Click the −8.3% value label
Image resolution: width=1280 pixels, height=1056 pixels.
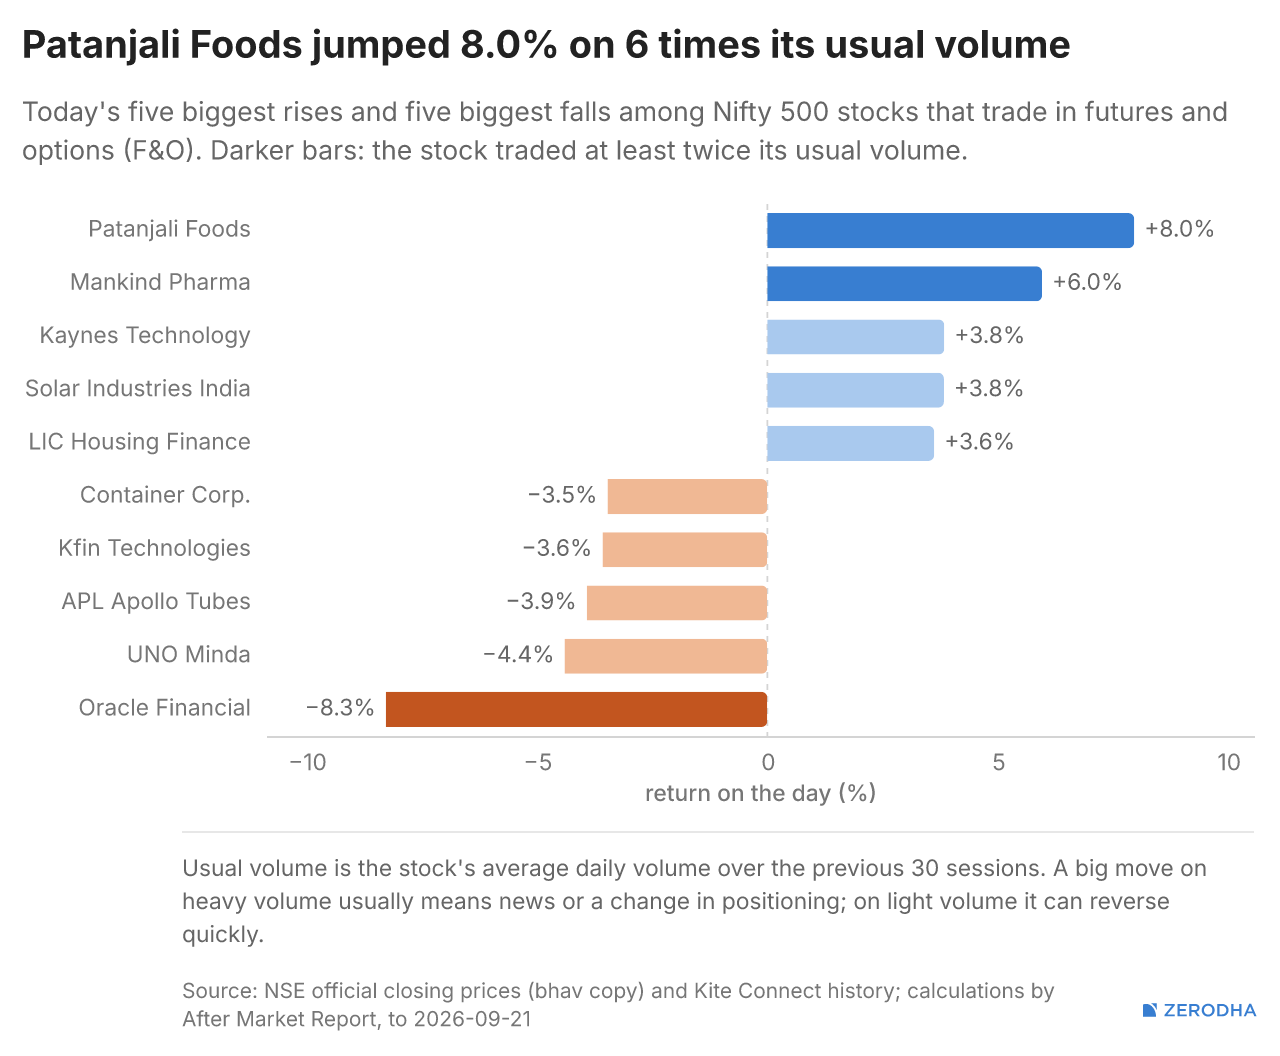[x=340, y=708]
